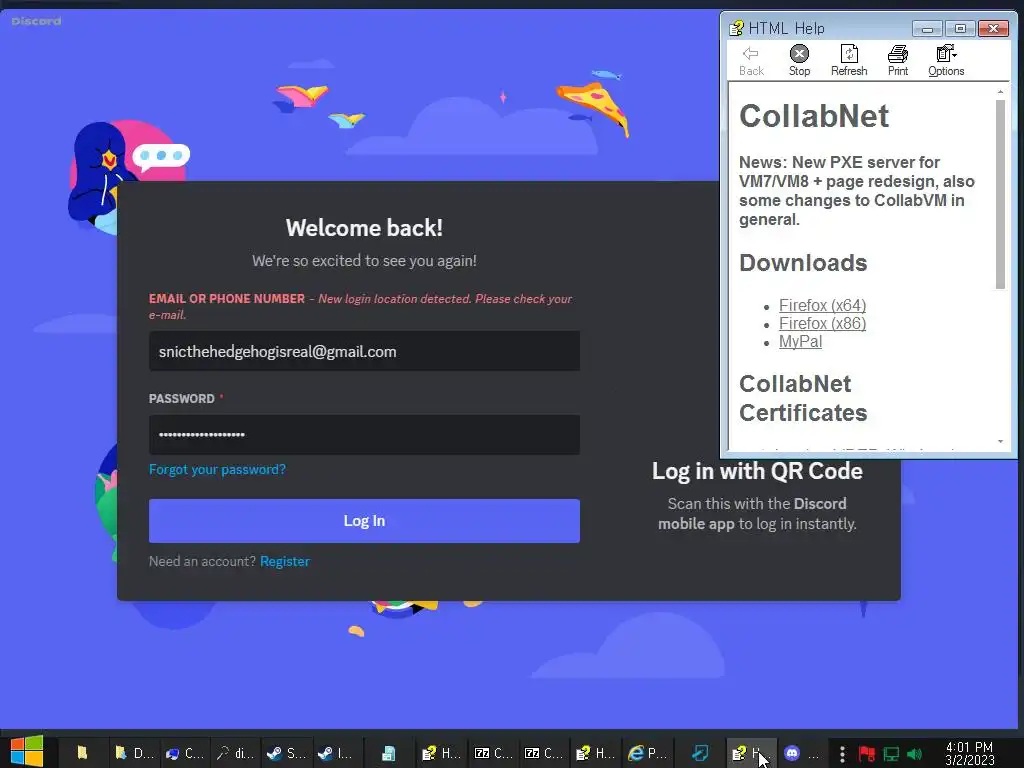1024x768 pixels.
Task: Click the green monitor network tray icon
Action: point(891,754)
